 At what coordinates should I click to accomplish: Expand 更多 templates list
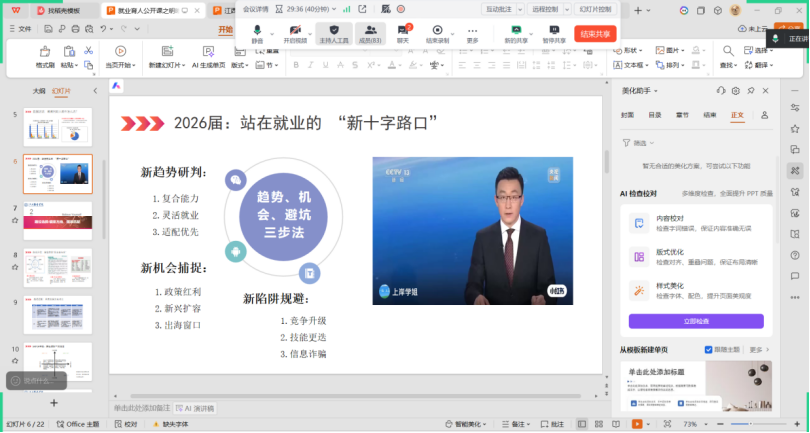[757, 350]
